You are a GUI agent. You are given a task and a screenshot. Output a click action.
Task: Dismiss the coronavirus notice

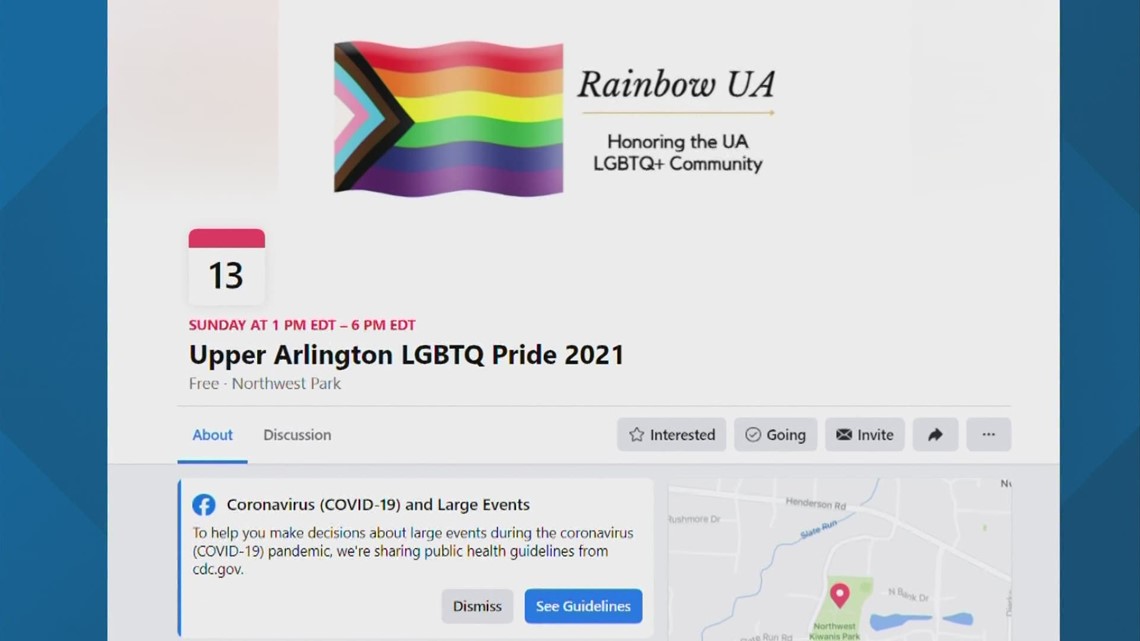click(x=477, y=606)
